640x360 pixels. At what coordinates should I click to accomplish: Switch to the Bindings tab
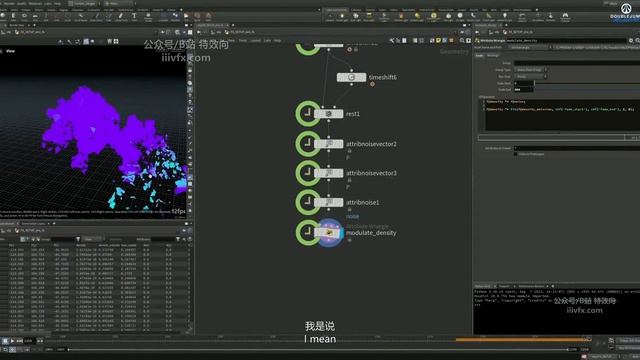pos(493,56)
